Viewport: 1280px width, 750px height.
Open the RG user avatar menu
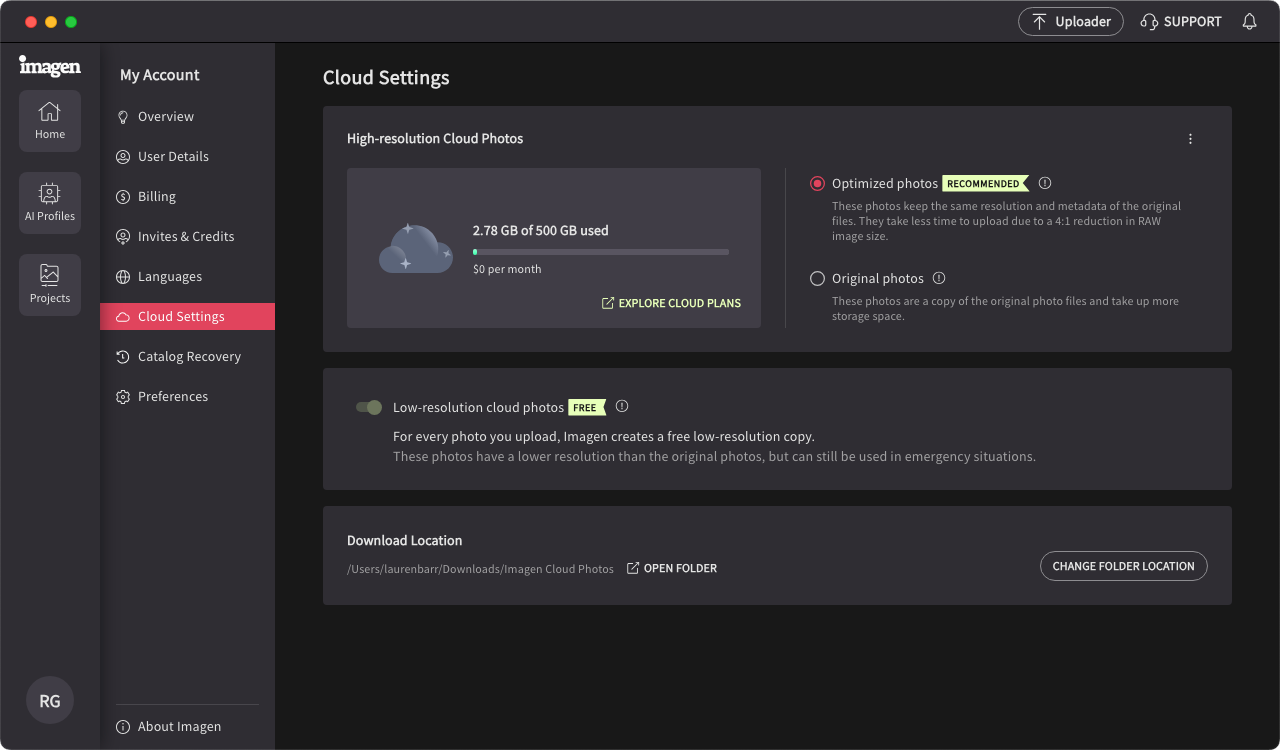pos(50,701)
